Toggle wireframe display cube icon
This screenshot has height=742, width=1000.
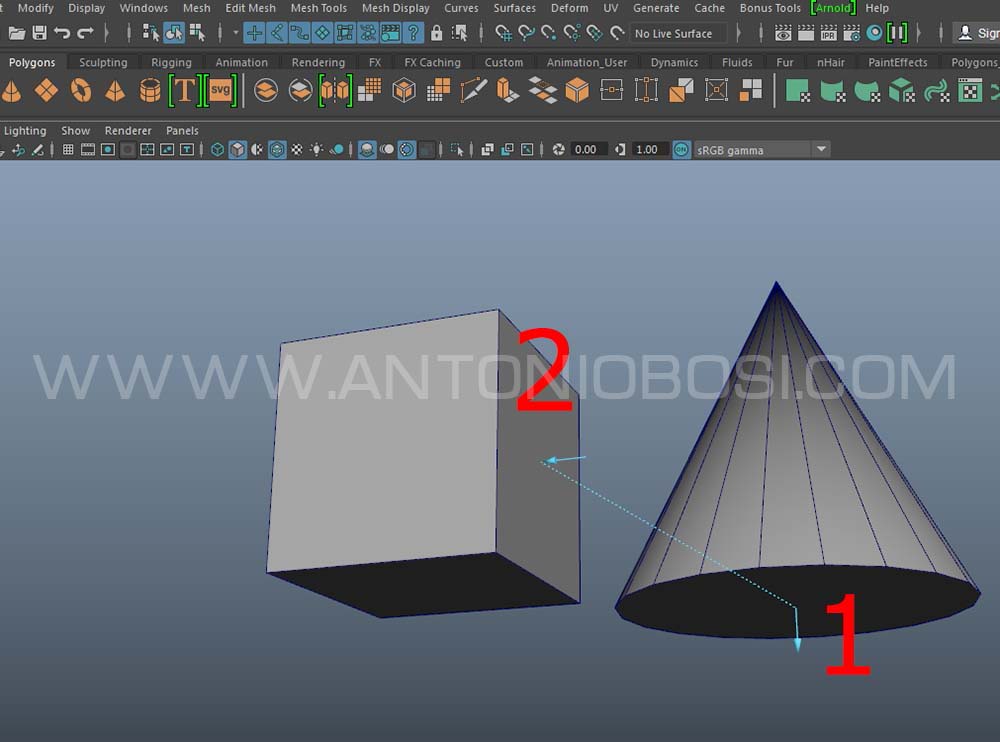click(x=217, y=150)
